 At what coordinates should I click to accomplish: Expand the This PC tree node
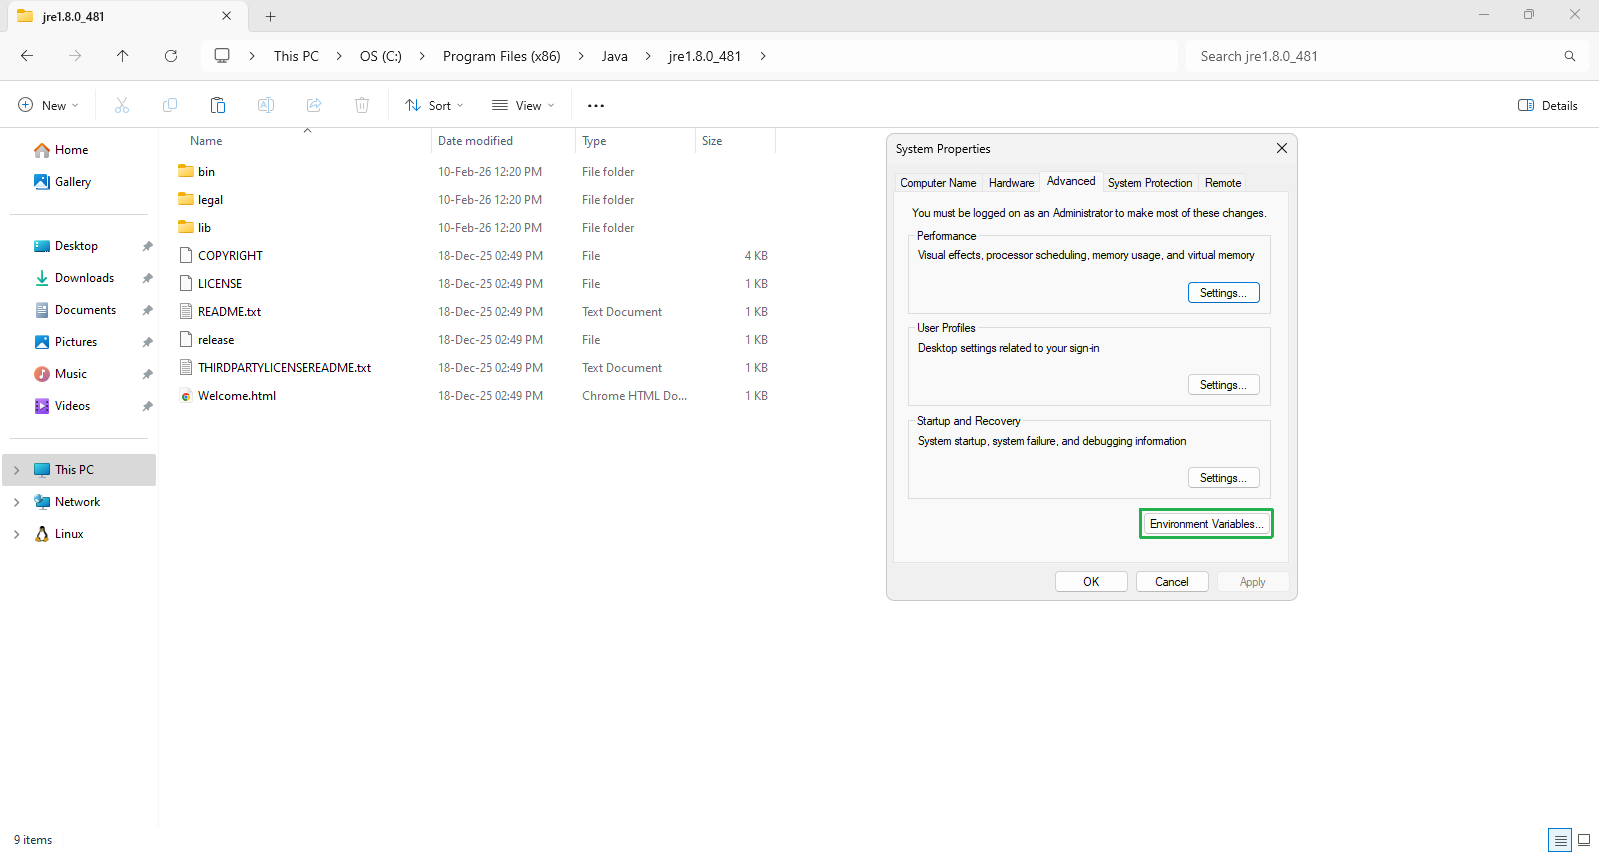coord(16,470)
